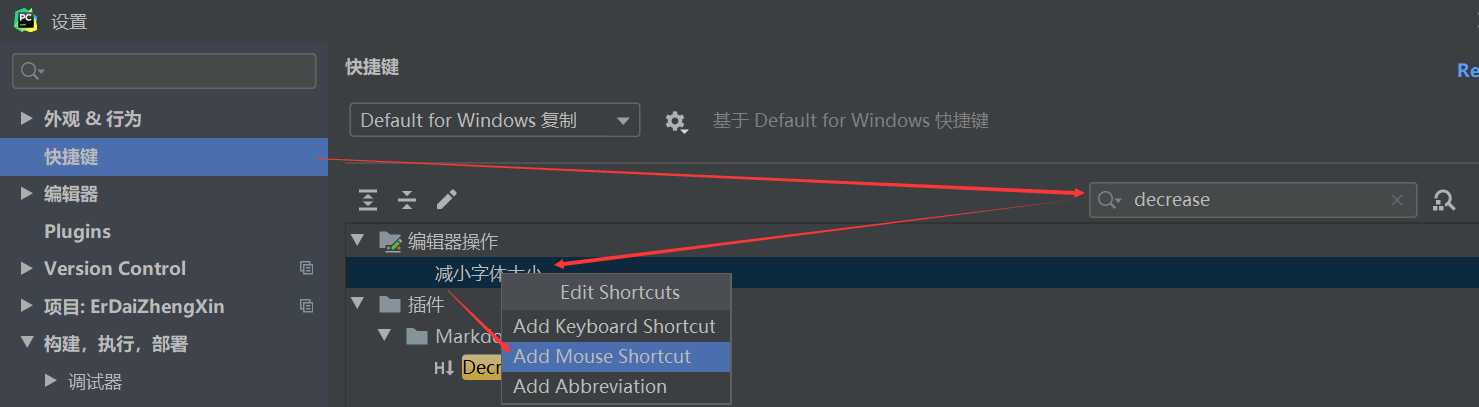1479x407 pixels.
Task: Click the Find Actions by Shortcut icon
Action: coord(1444,200)
